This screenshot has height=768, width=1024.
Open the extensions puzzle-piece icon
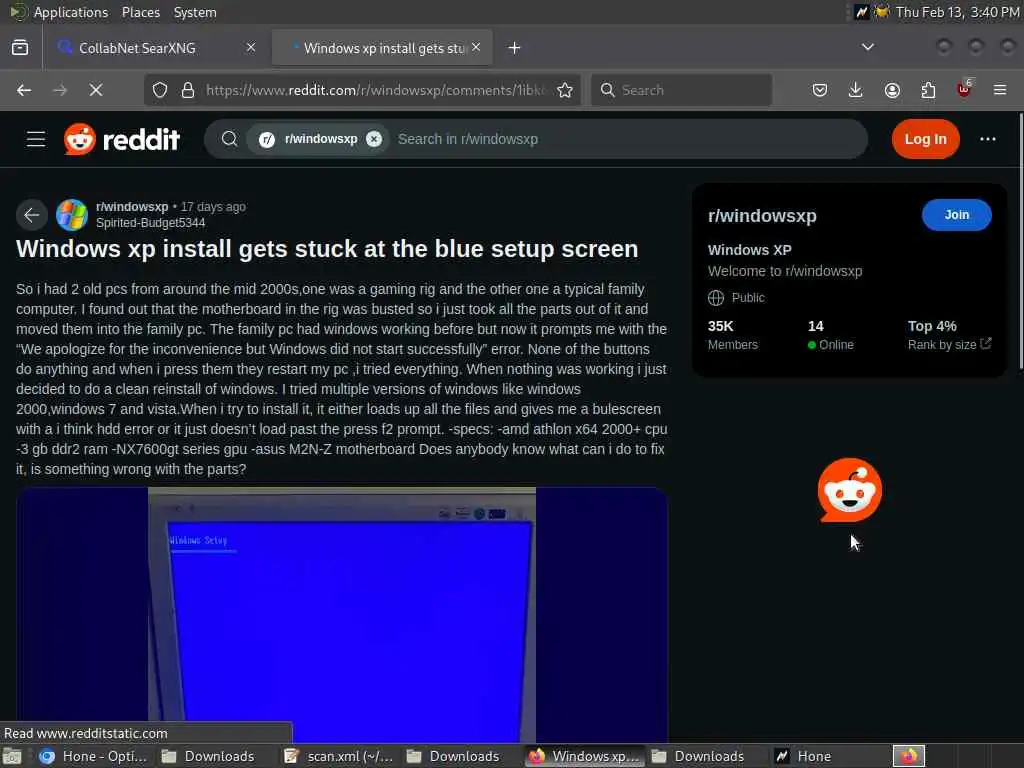(x=928, y=90)
